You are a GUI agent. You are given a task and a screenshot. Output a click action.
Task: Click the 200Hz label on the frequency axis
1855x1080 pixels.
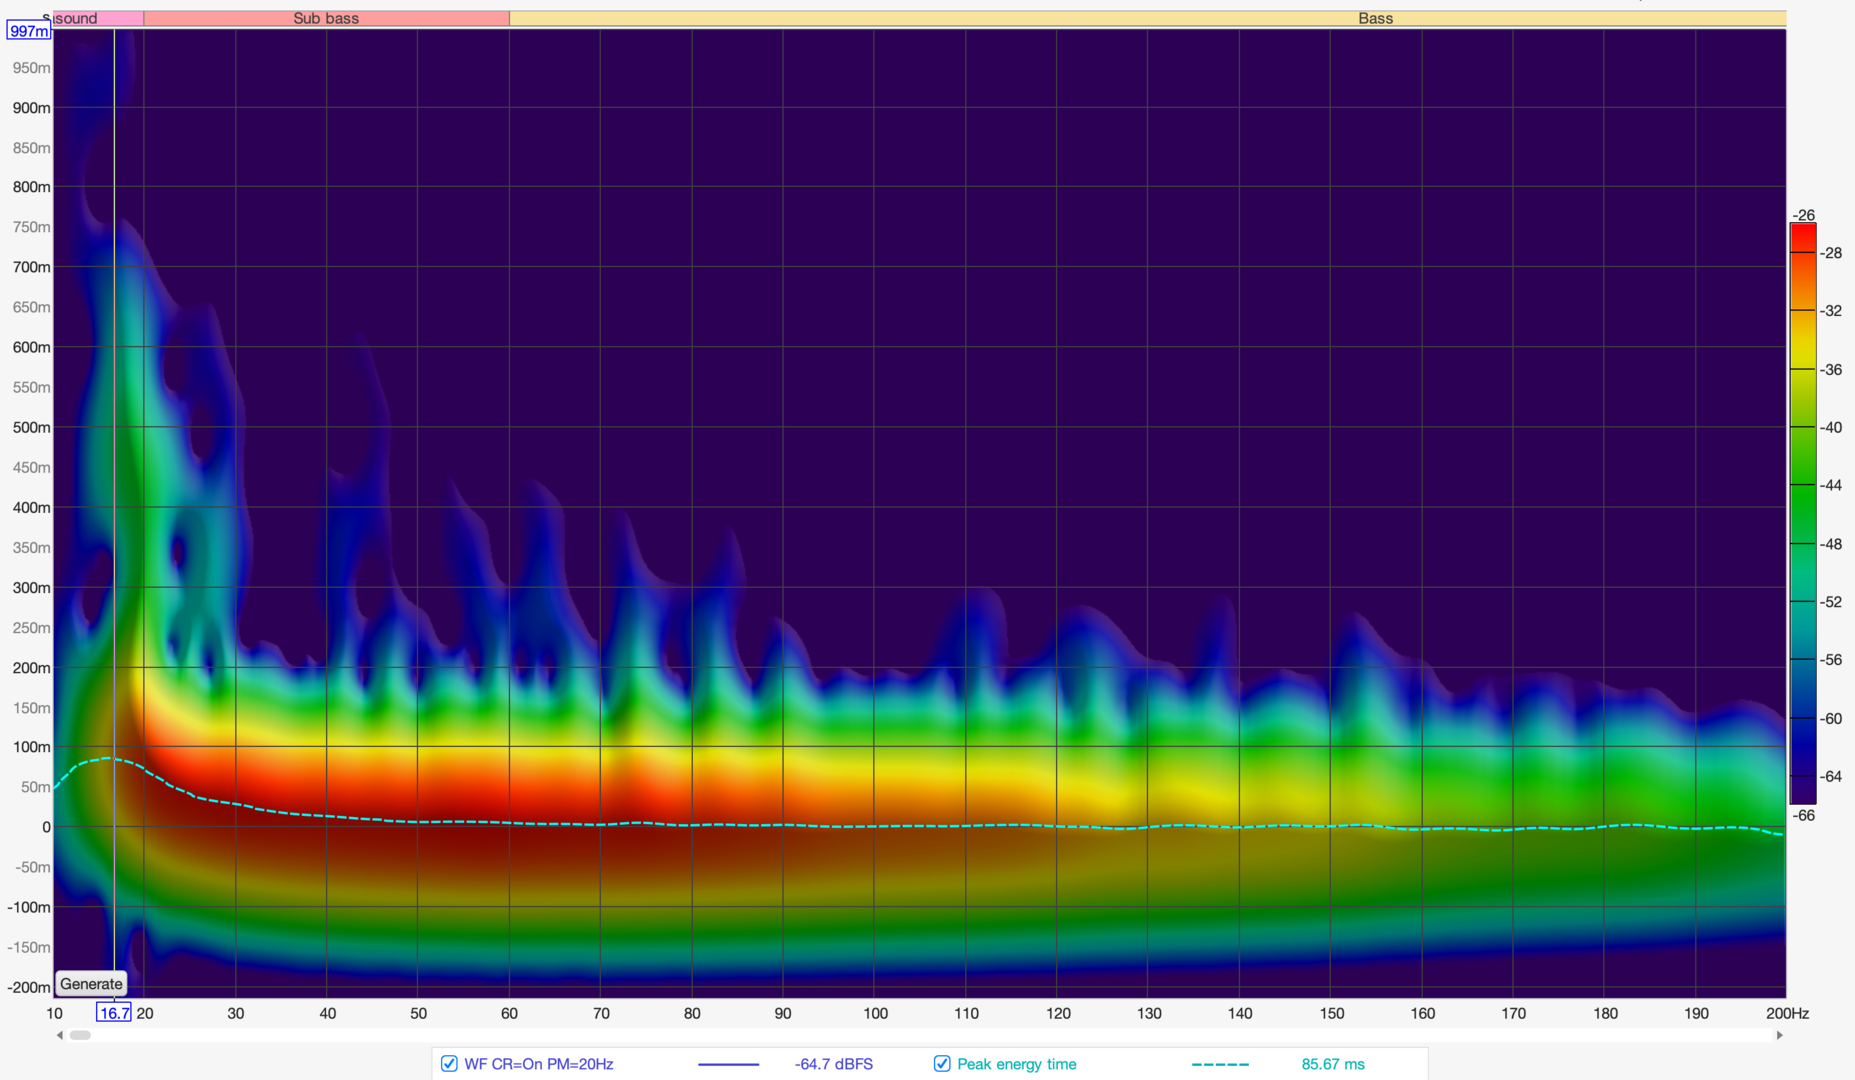pyautogui.click(x=1786, y=1013)
